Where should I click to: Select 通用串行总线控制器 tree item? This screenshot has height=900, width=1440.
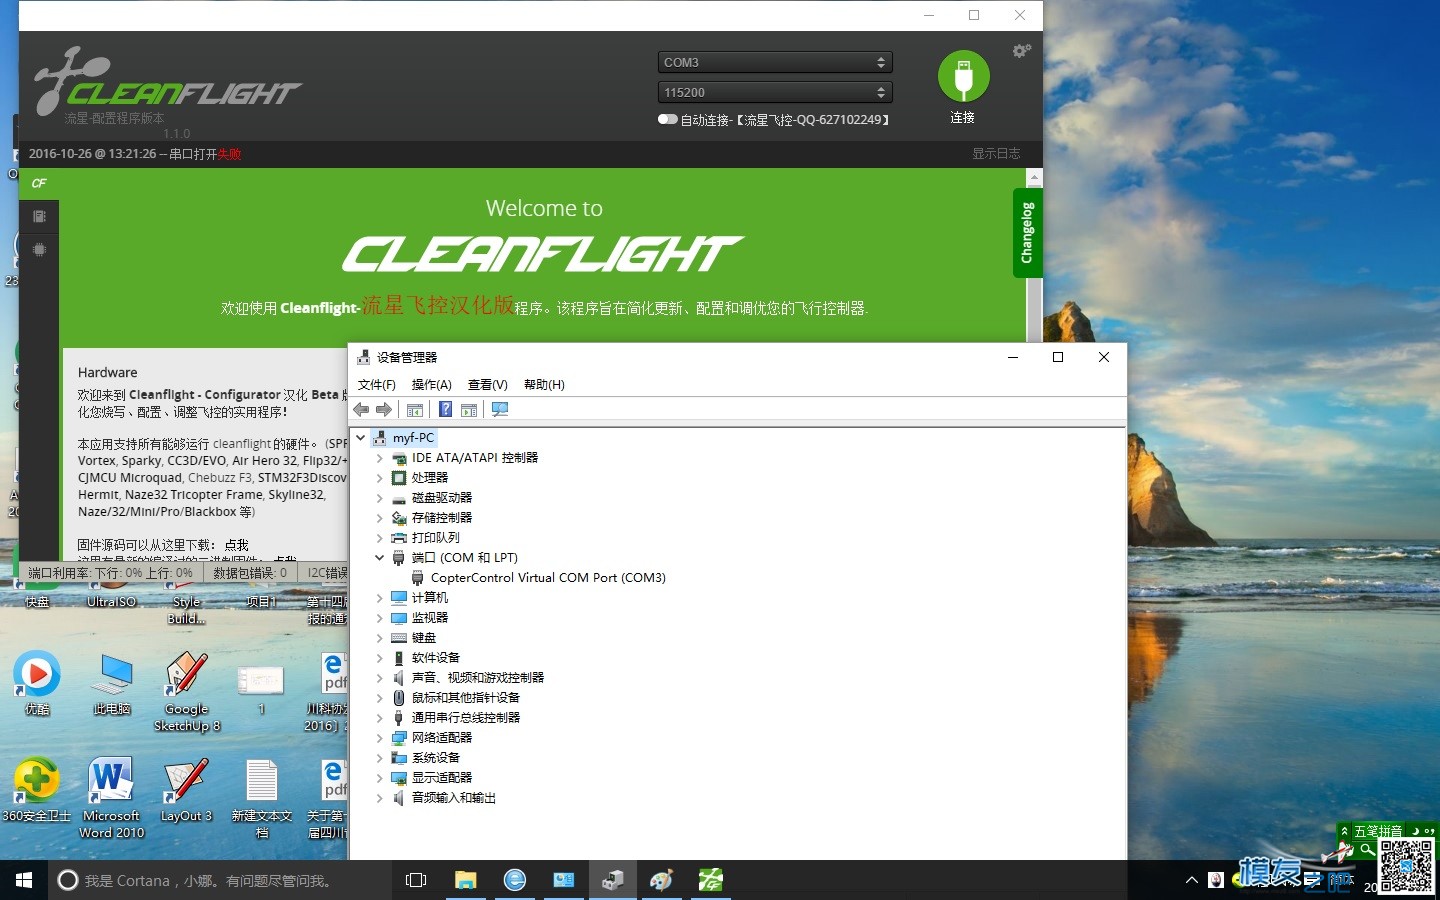point(466,717)
